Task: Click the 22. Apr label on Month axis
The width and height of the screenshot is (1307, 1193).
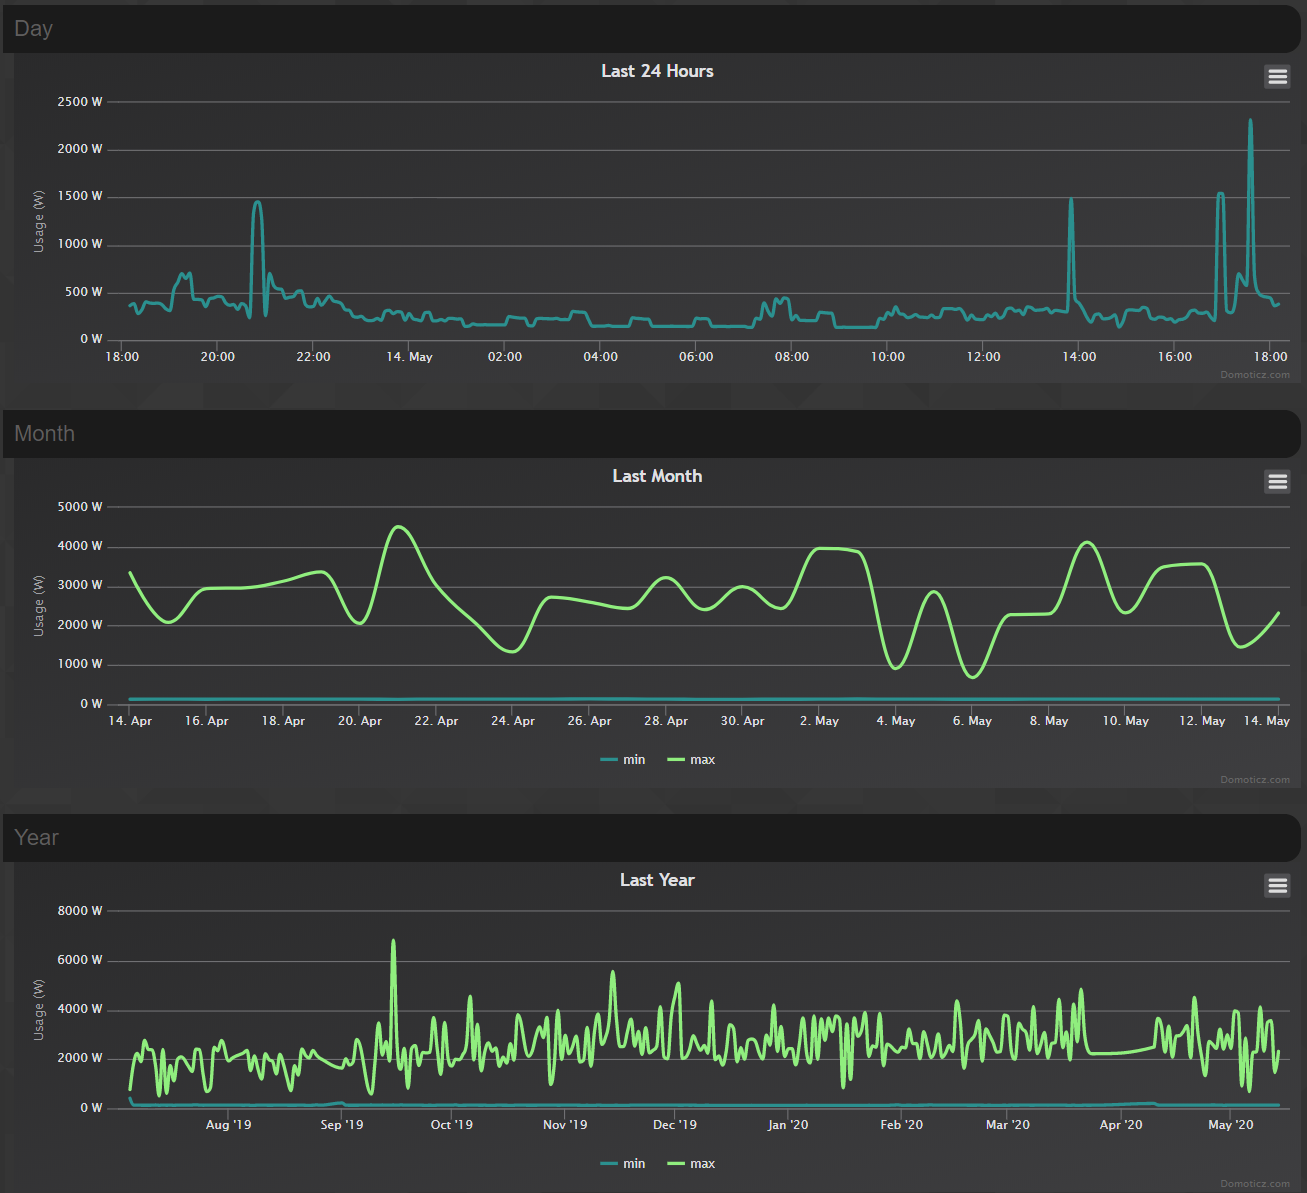Action: 437,721
